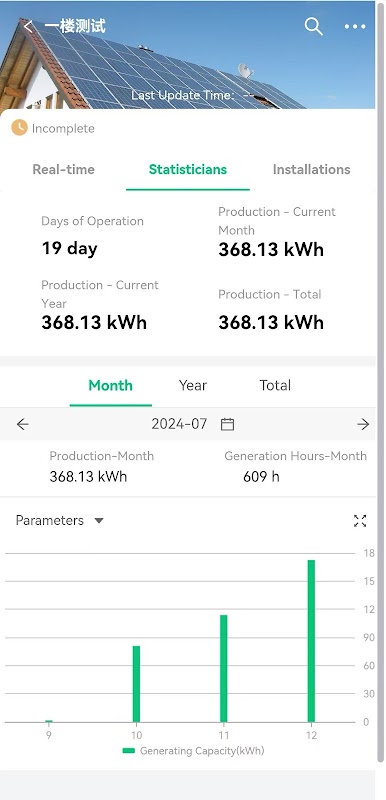
Task: Select the Statisticians tab
Action: [x=188, y=169]
